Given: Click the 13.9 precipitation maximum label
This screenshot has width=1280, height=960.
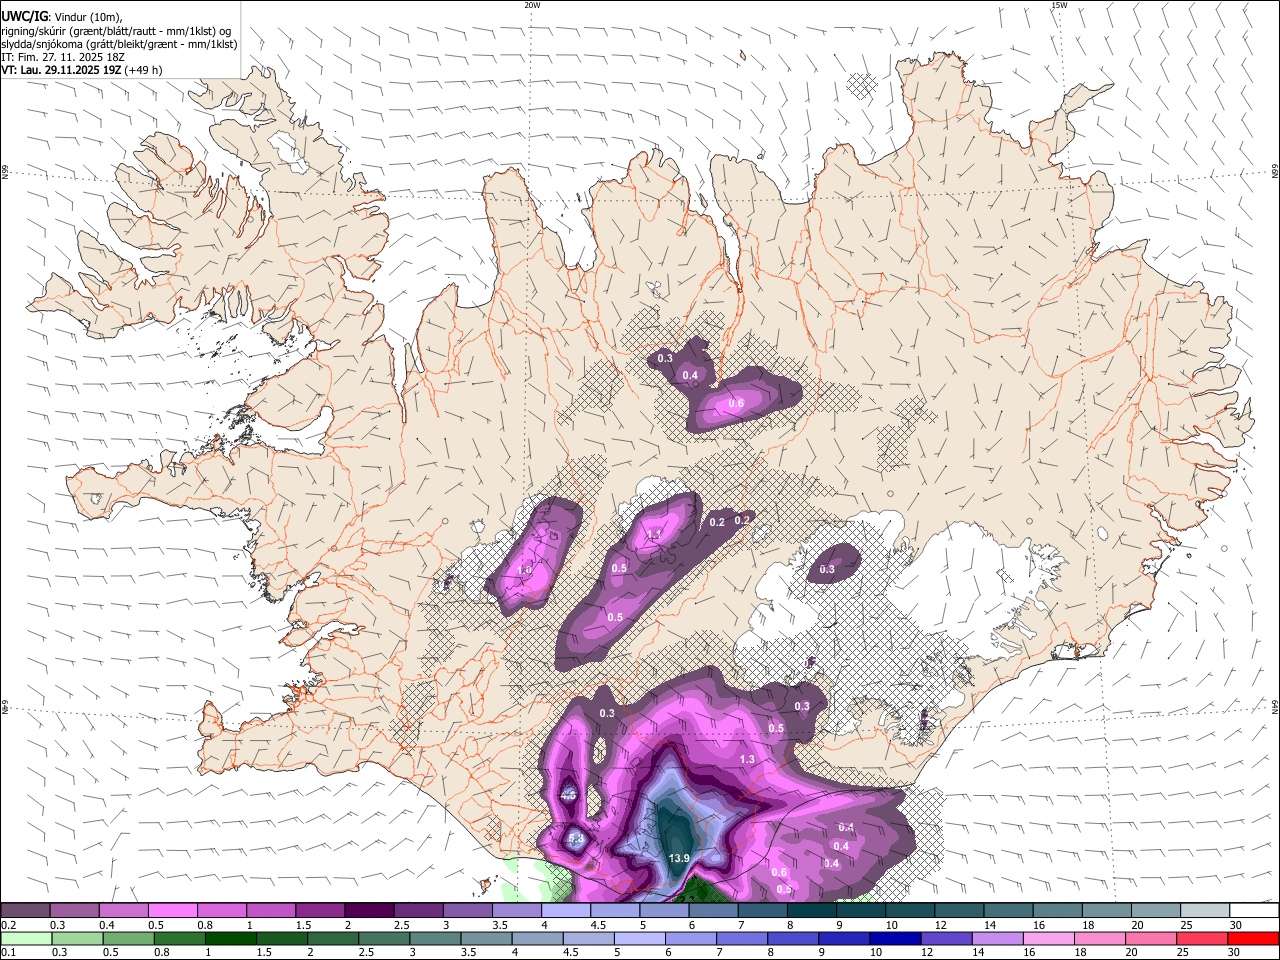Looking at the screenshot, I should coord(679,859).
